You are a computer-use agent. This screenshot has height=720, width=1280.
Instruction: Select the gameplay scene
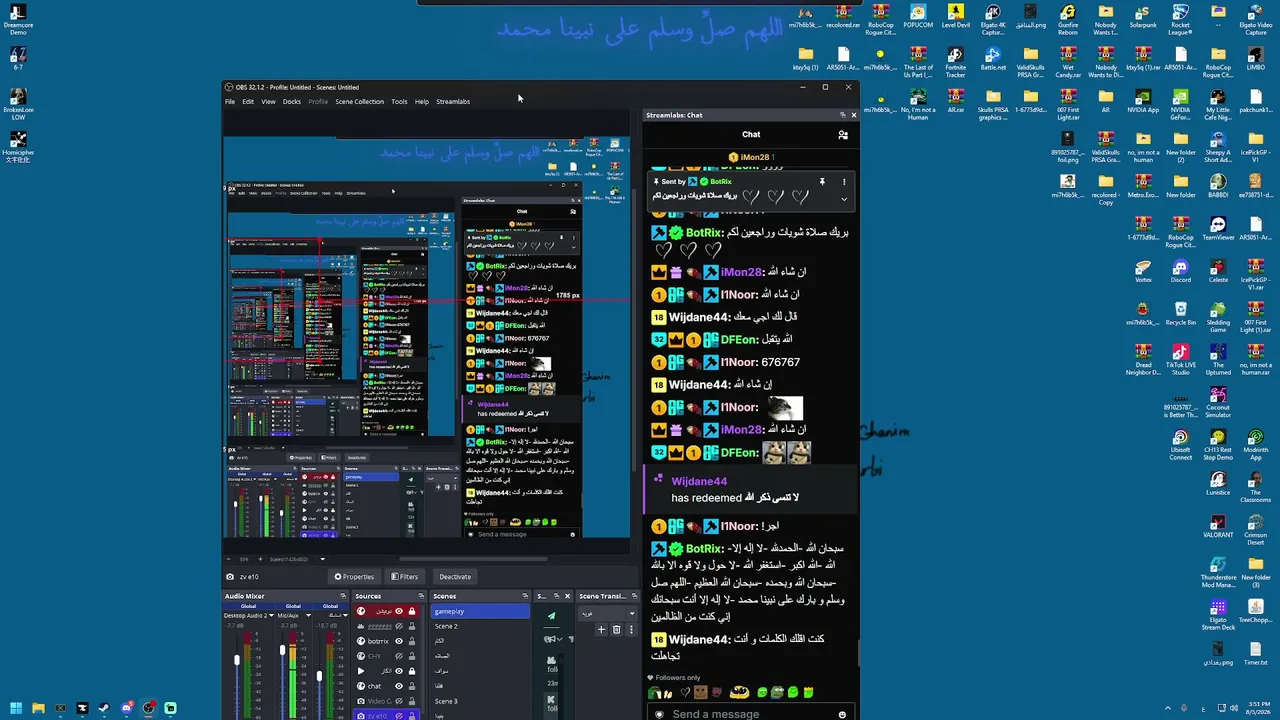479,611
